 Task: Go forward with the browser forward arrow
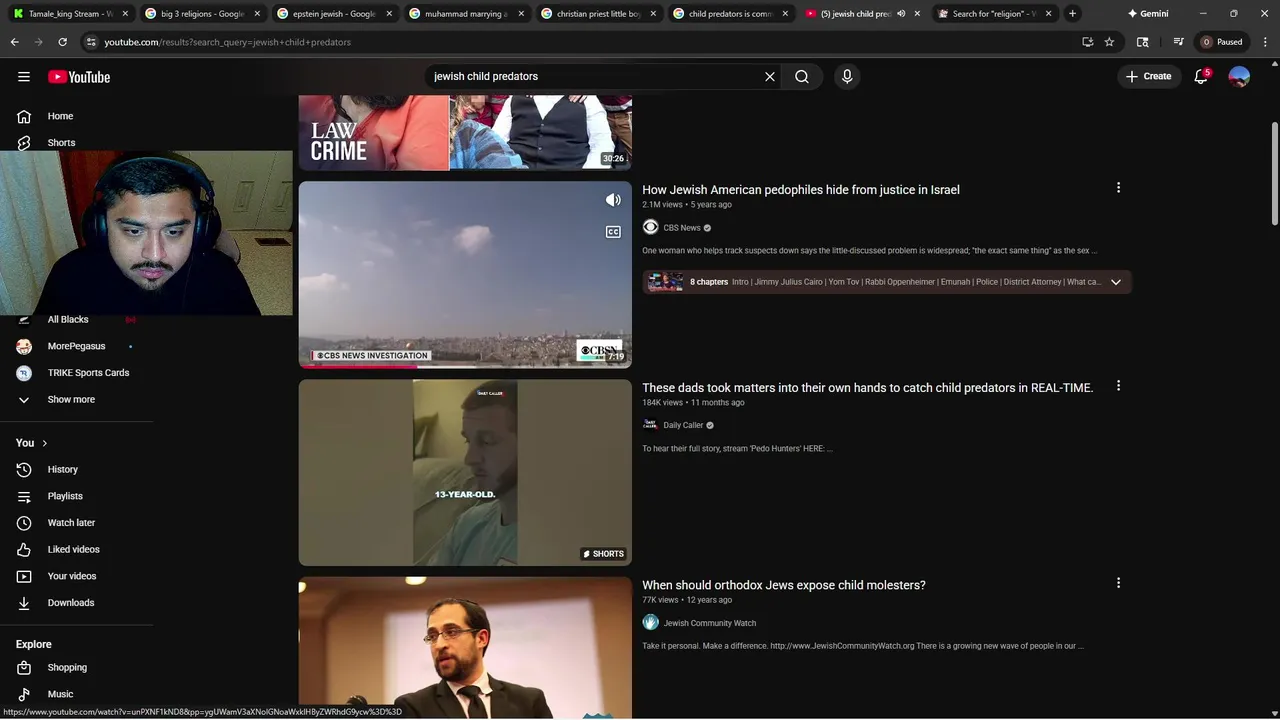tap(38, 42)
